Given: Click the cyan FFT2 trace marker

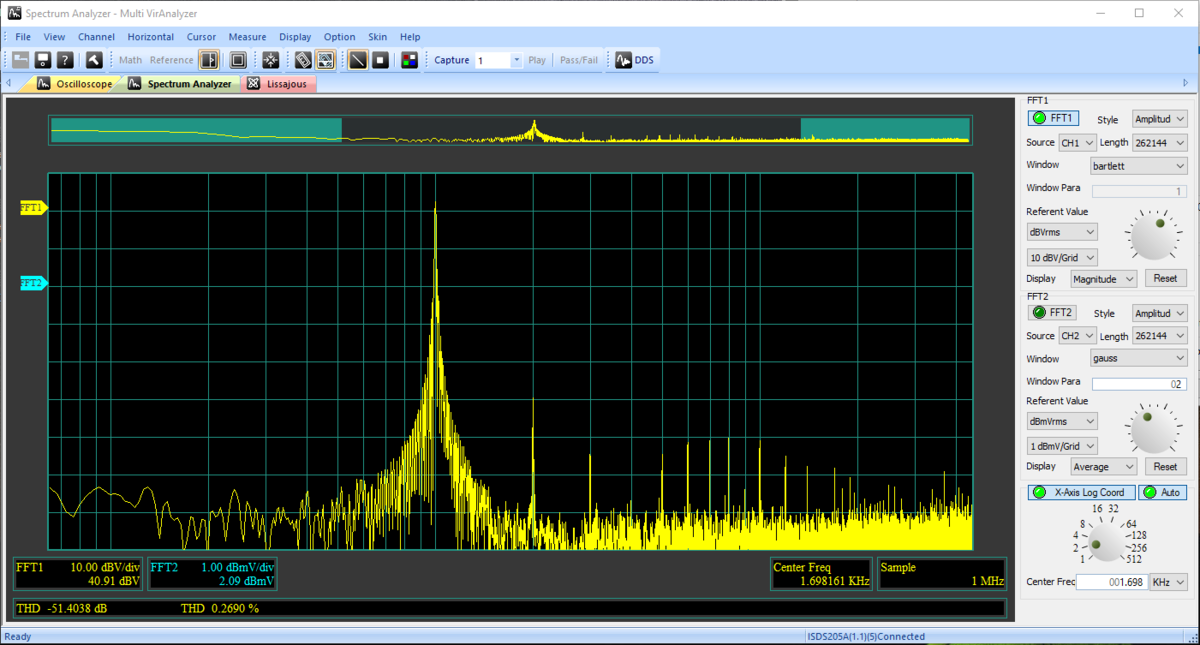Looking at the screenshot, I should [33, 283].
